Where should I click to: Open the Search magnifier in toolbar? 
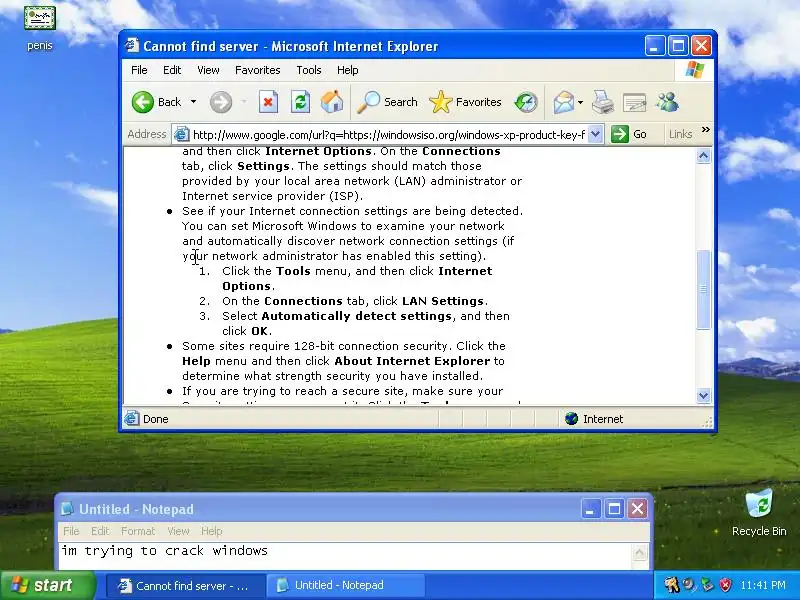click(x=387, y=102)
